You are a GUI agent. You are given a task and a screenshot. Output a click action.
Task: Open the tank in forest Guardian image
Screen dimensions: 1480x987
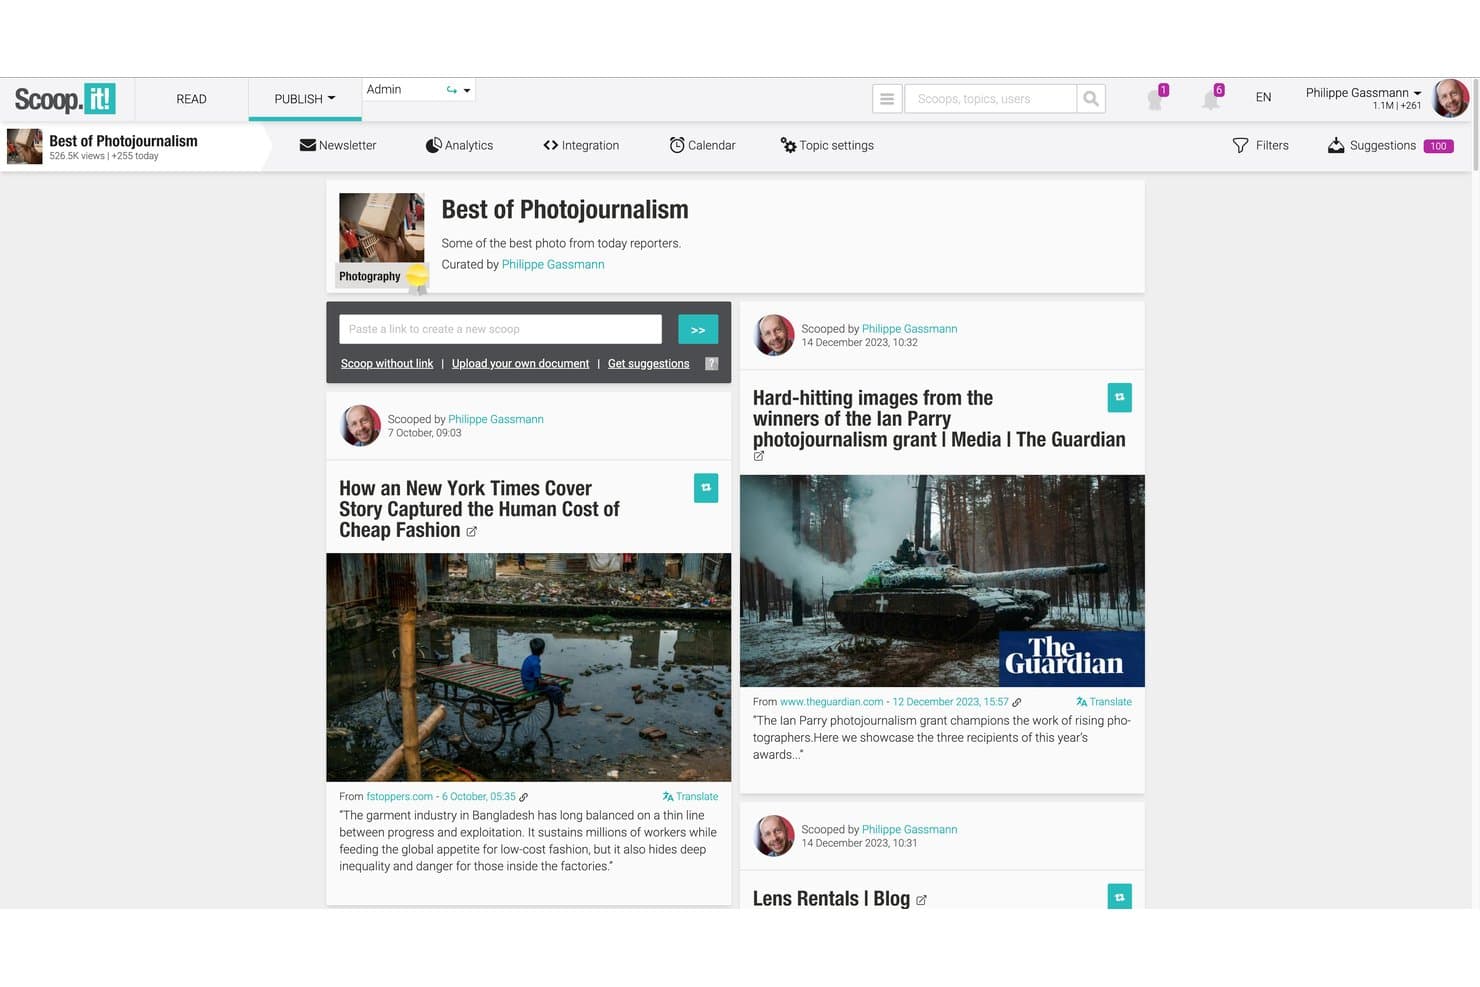[942, 581]
